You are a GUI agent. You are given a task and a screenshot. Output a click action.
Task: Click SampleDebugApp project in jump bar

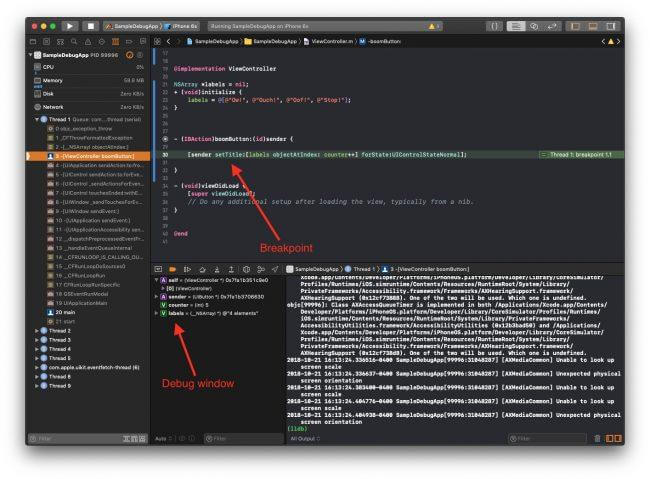pos(213,41)
